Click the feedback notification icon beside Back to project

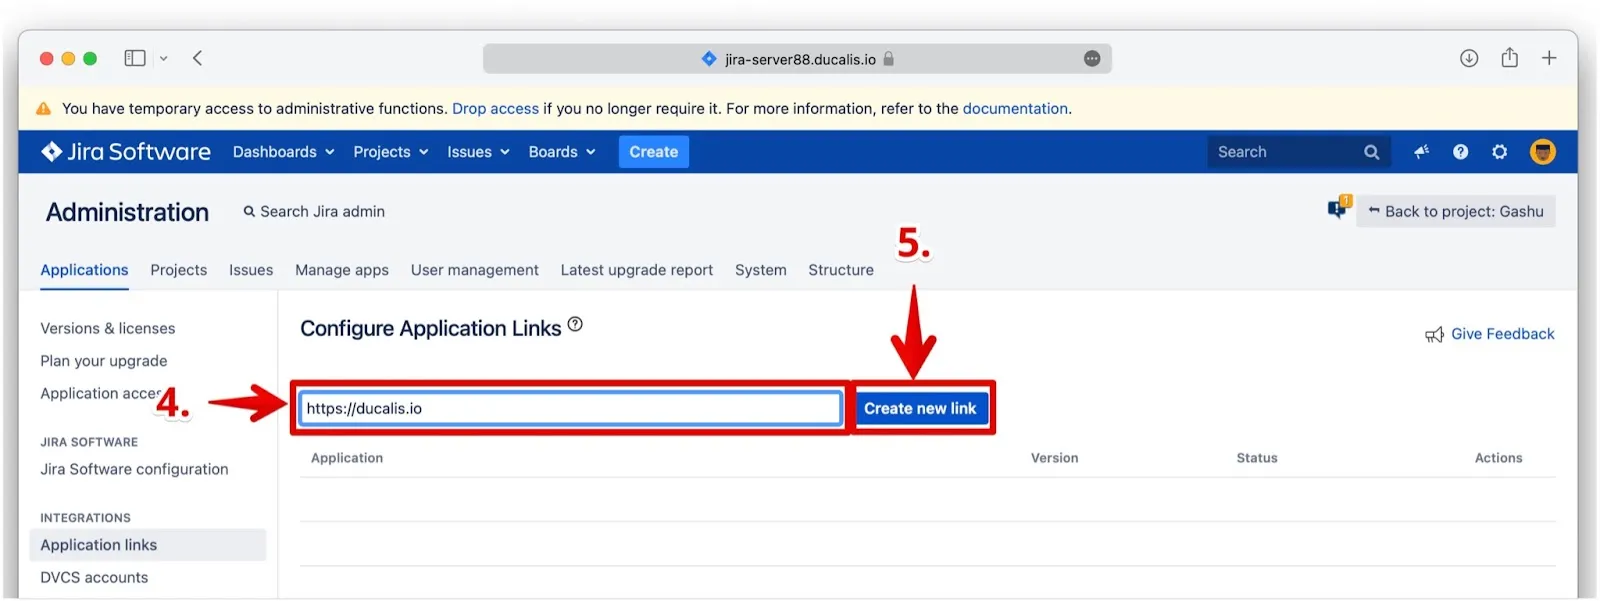coord(1338,209)
